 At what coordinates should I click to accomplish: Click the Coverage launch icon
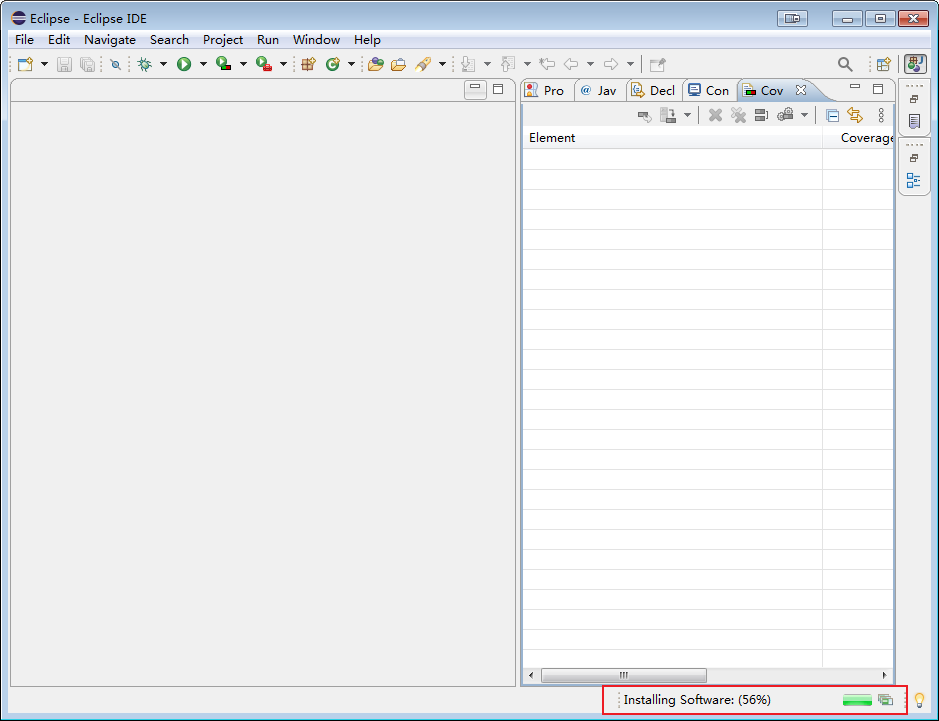click(x=223, y=64)
